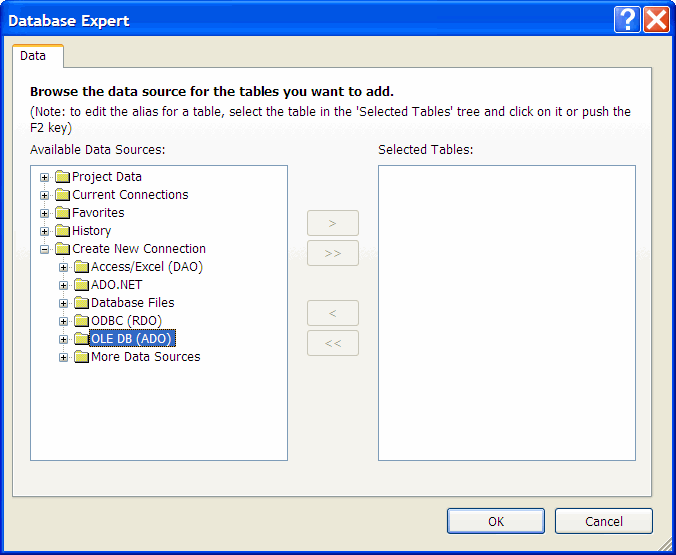Expand the Project Data node
The image size is (676, 555).
point(44,178)
